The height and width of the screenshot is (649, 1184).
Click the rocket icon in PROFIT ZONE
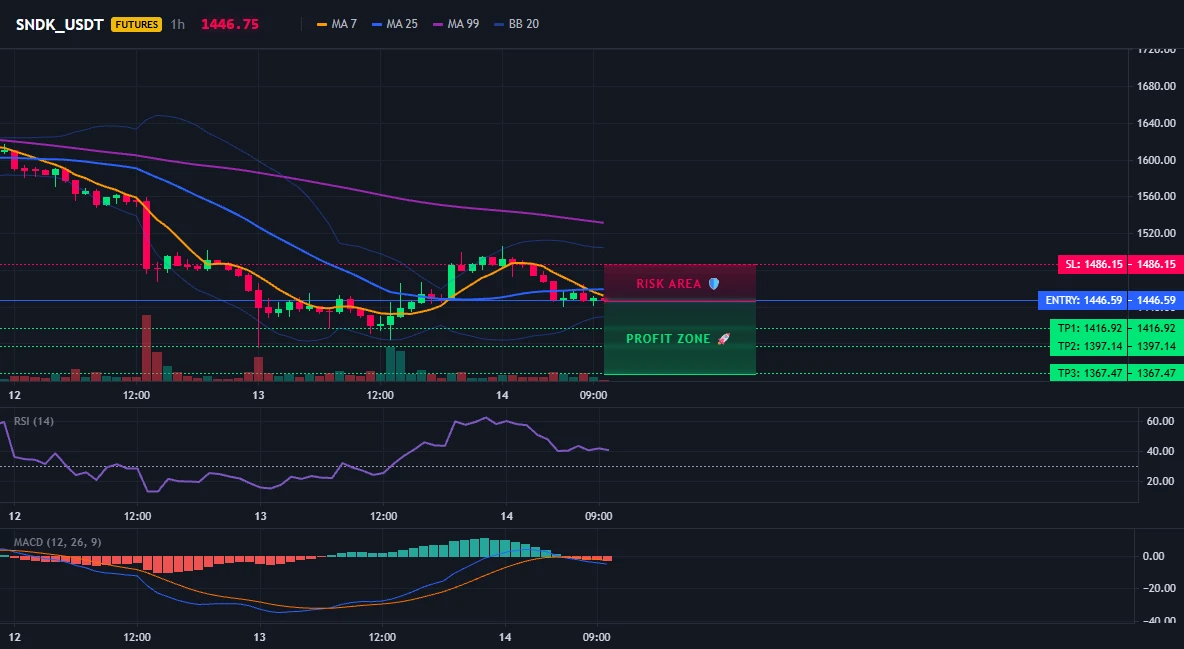[723, 338]
